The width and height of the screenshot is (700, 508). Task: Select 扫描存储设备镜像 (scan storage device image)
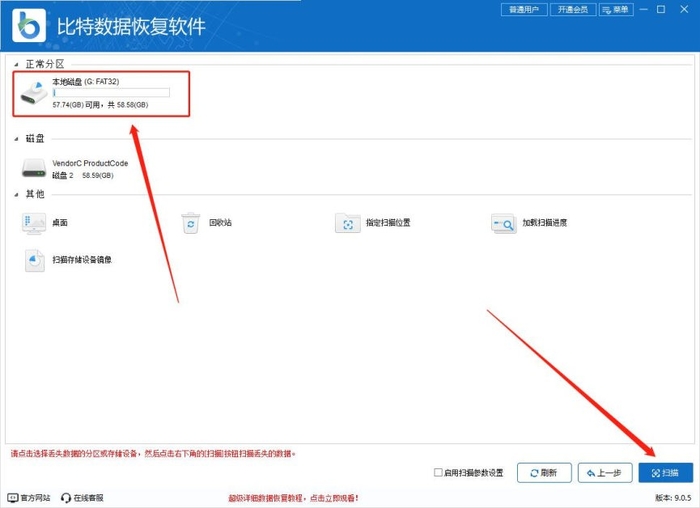point(35,260)
